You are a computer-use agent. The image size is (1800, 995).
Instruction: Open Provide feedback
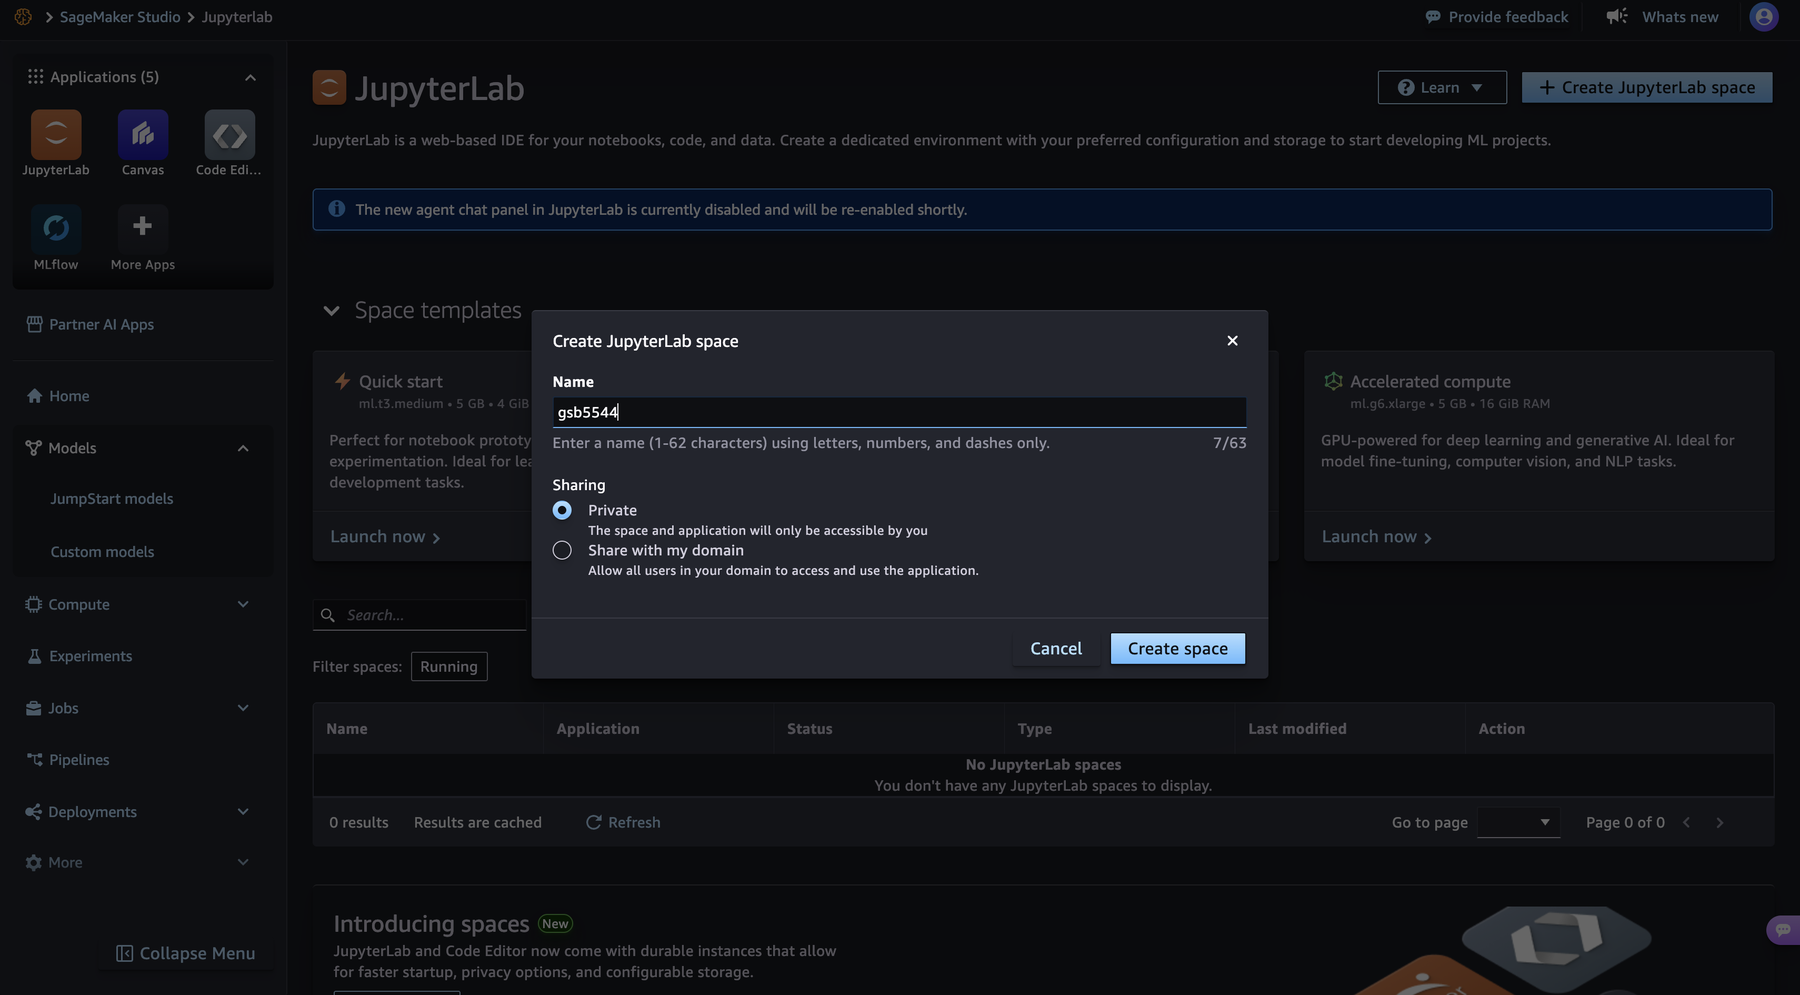[x=1496, y=17]
